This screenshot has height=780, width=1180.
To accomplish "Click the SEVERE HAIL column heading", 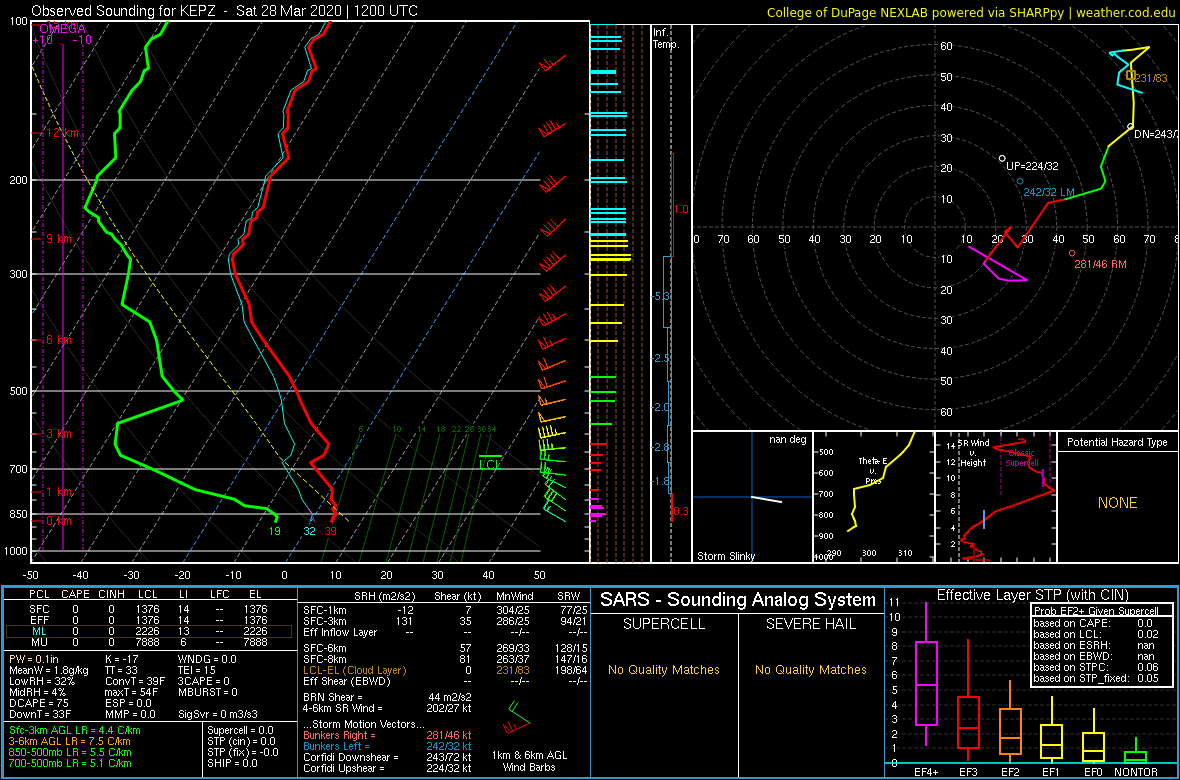I will [811, 624].
